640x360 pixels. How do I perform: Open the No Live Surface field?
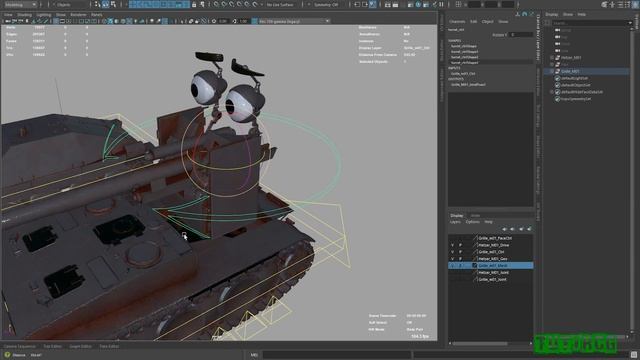[x=280, y=4]
